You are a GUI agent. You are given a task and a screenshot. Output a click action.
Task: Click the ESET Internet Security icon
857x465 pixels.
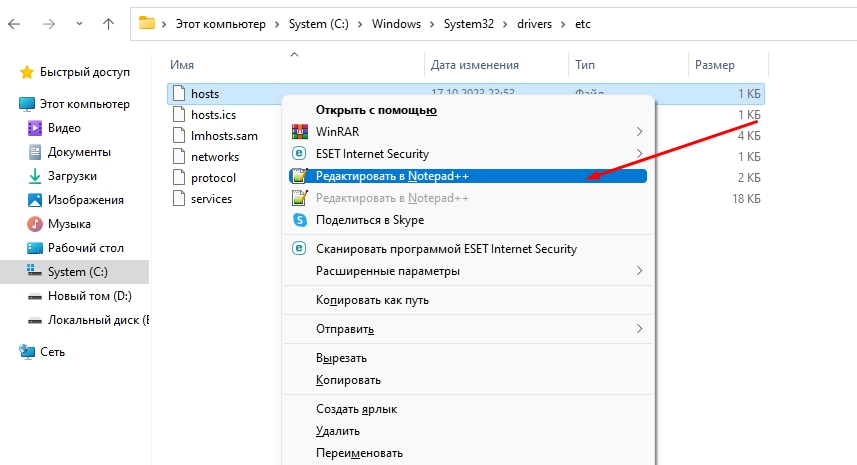298,154
